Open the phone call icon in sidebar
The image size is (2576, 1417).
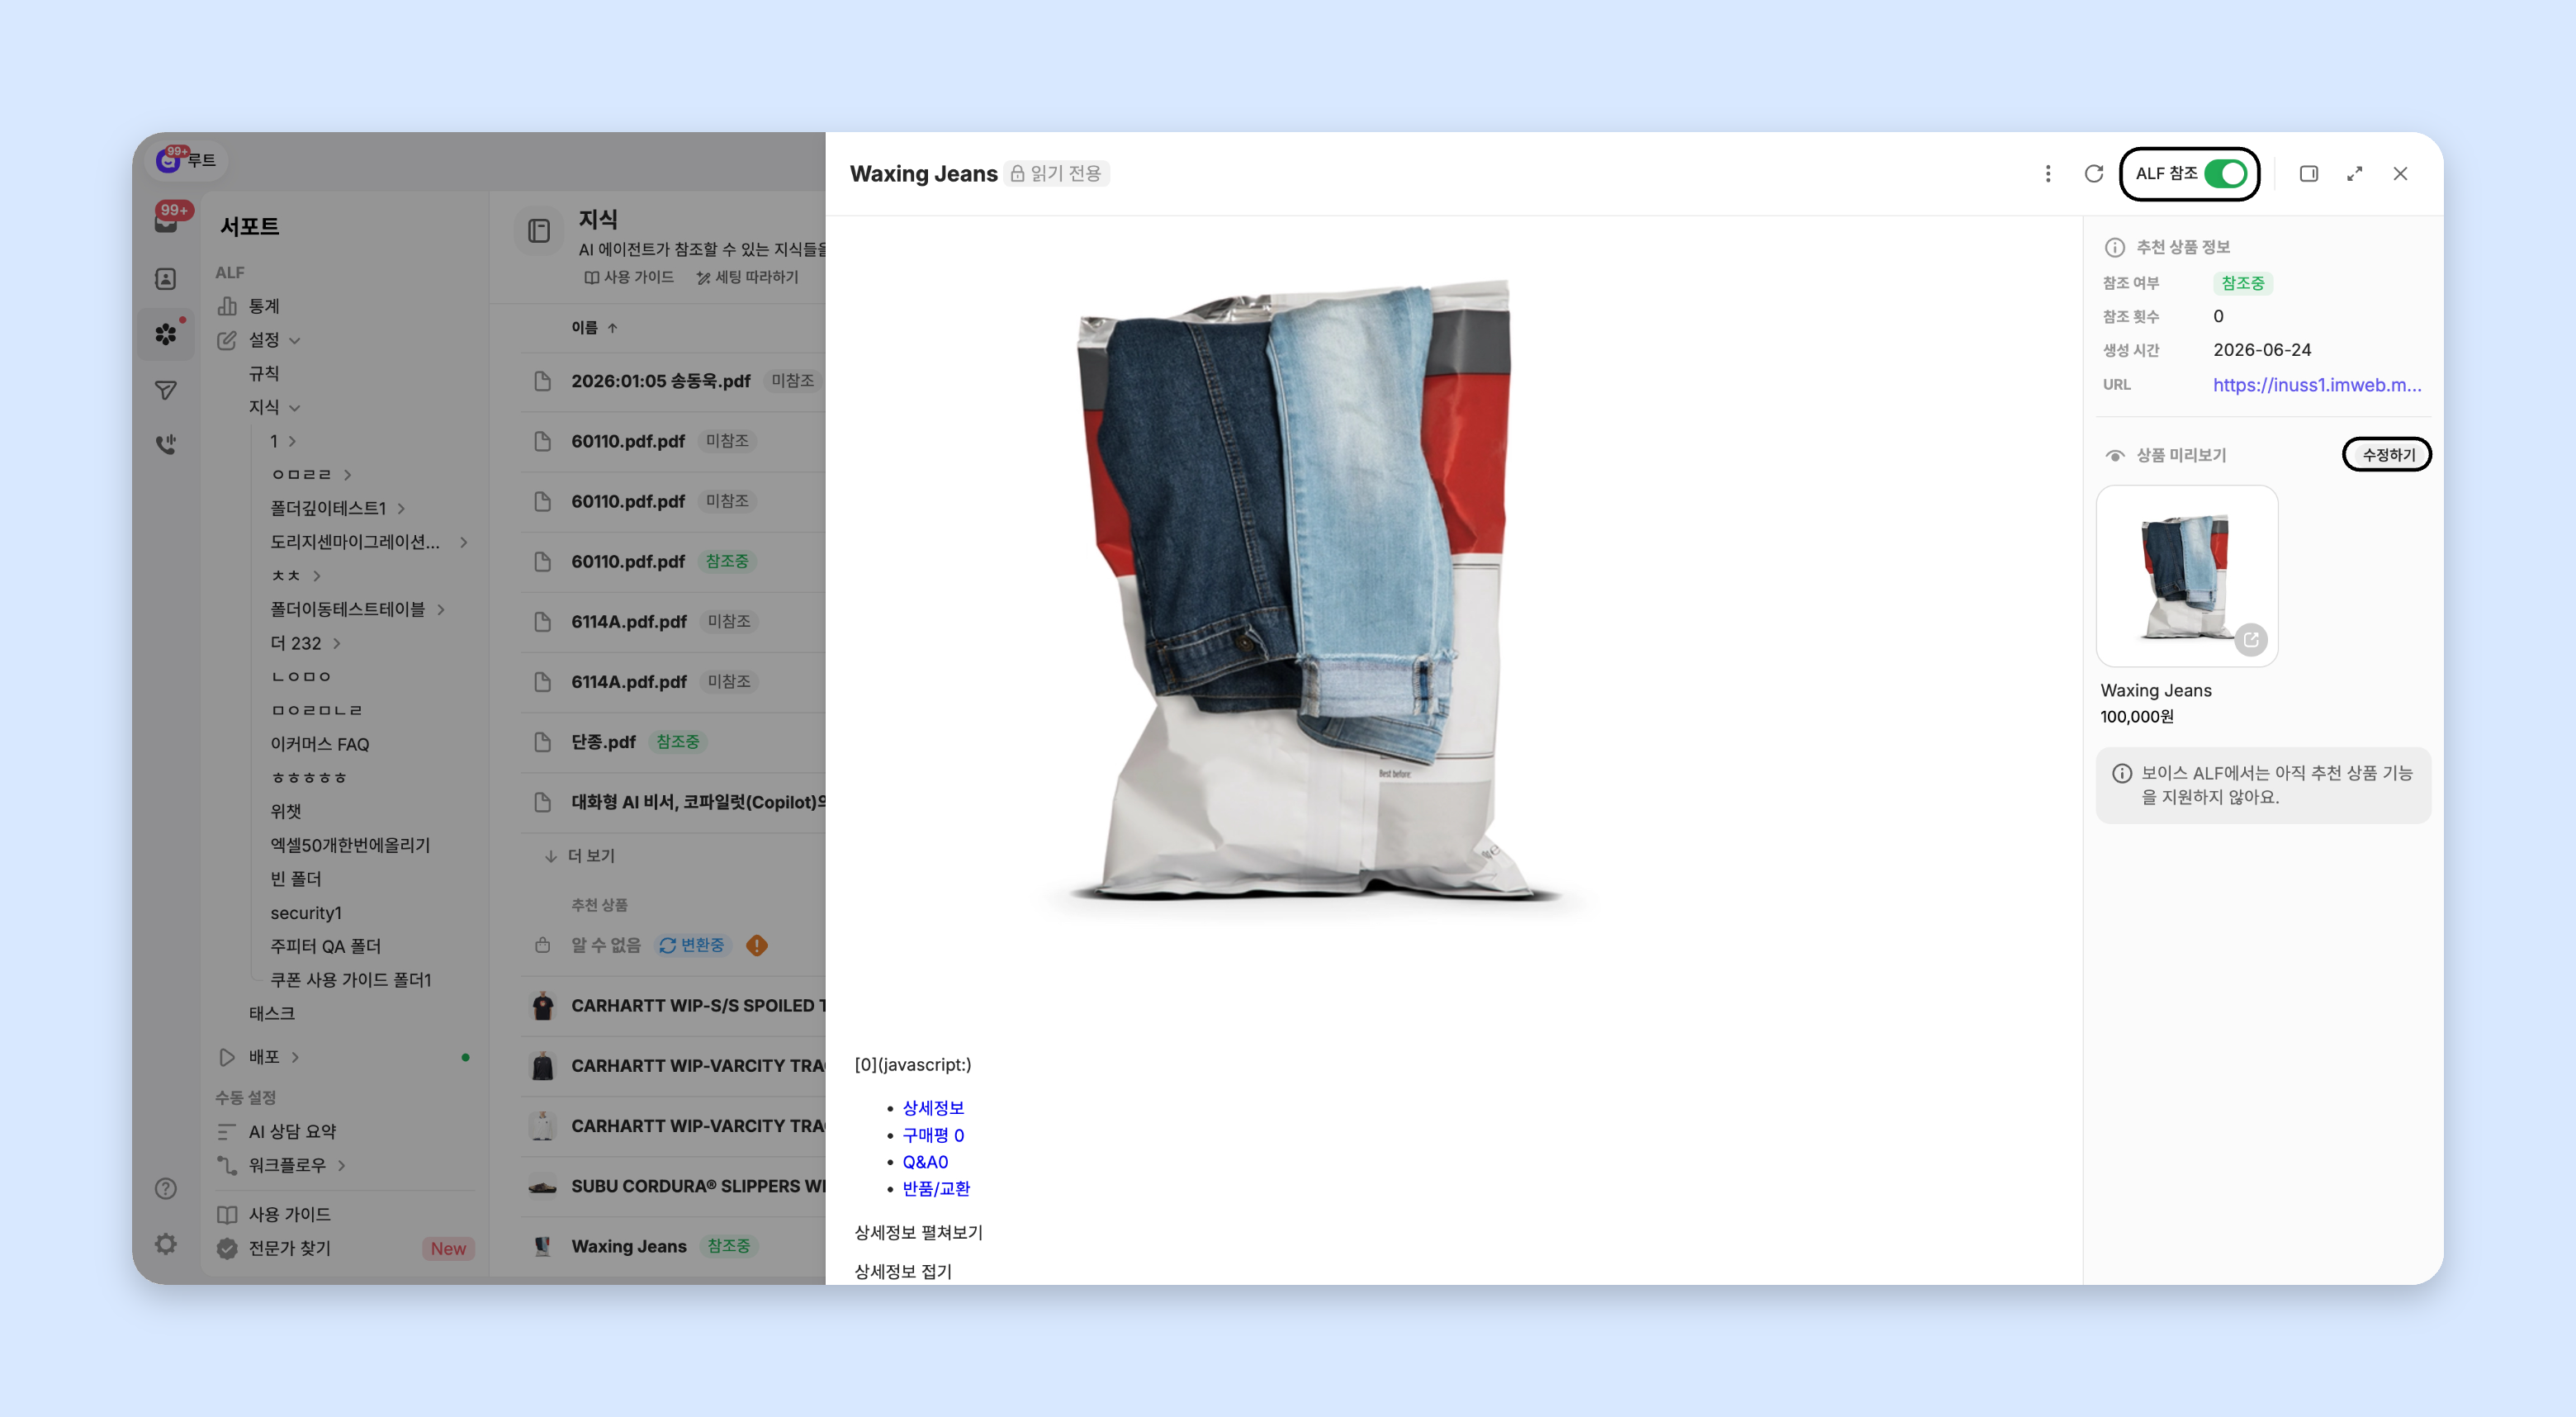(x=166, y=444)
